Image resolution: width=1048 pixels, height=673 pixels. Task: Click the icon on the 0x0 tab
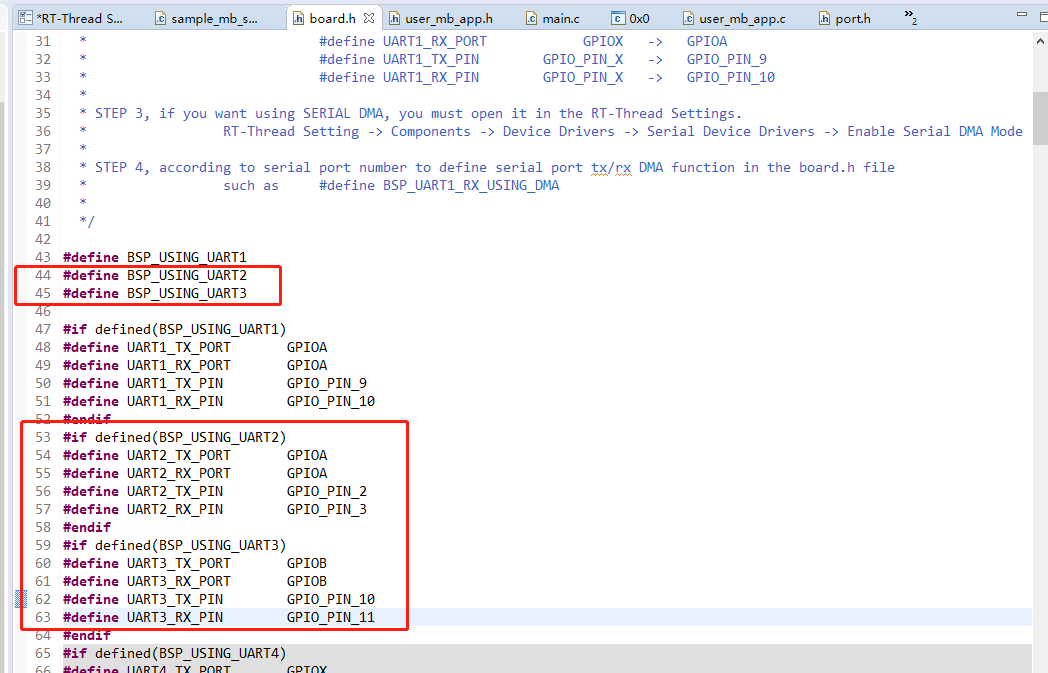(x=616, y=17)
